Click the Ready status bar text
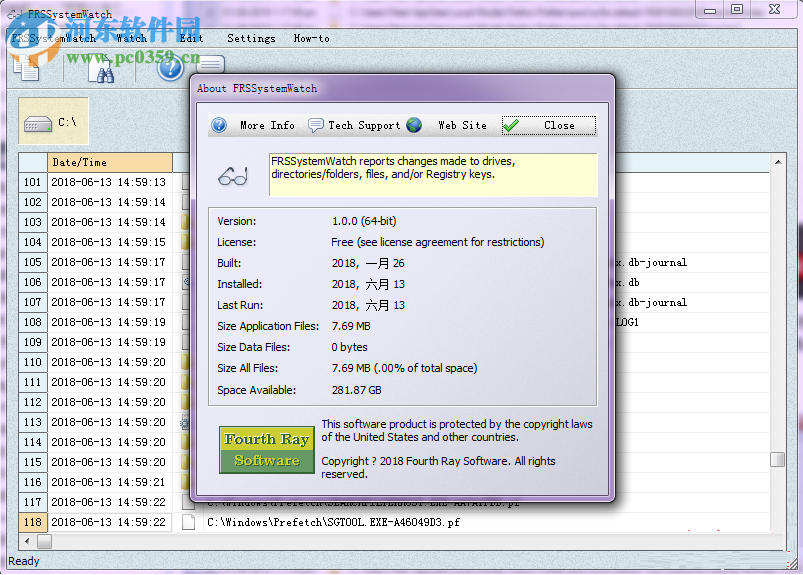 tap(24, 561)
